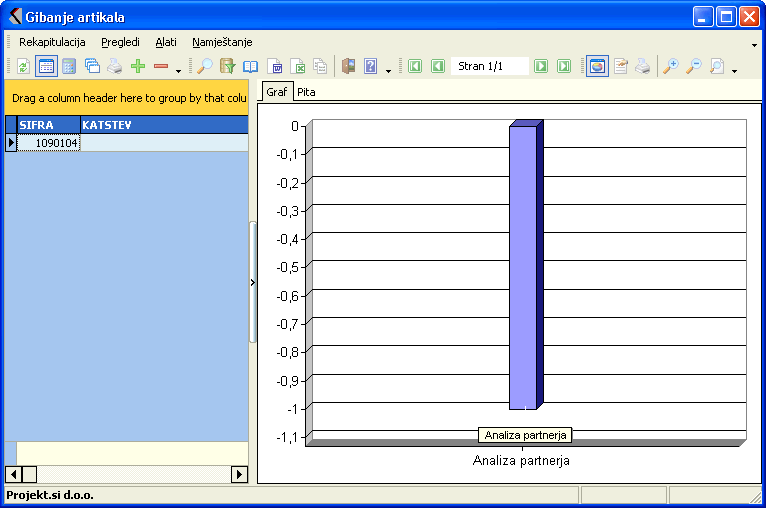
Task: Go to the next page button
Action: point(541,66)
